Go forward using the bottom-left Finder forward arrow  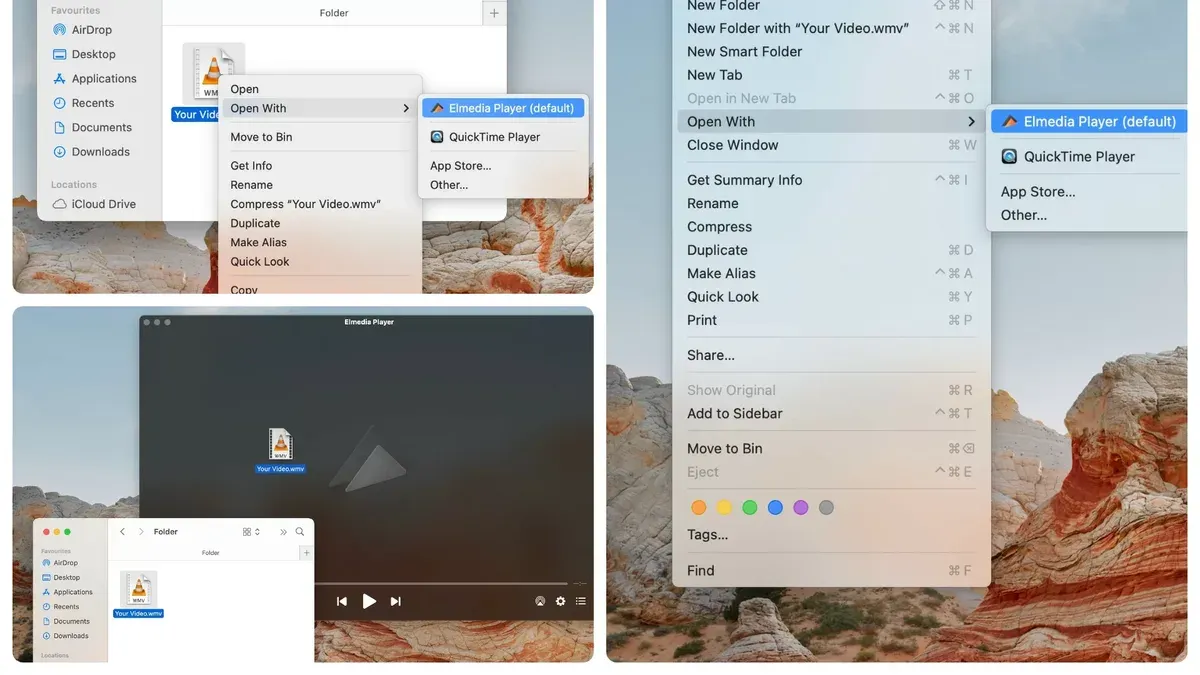coord(141,532)
